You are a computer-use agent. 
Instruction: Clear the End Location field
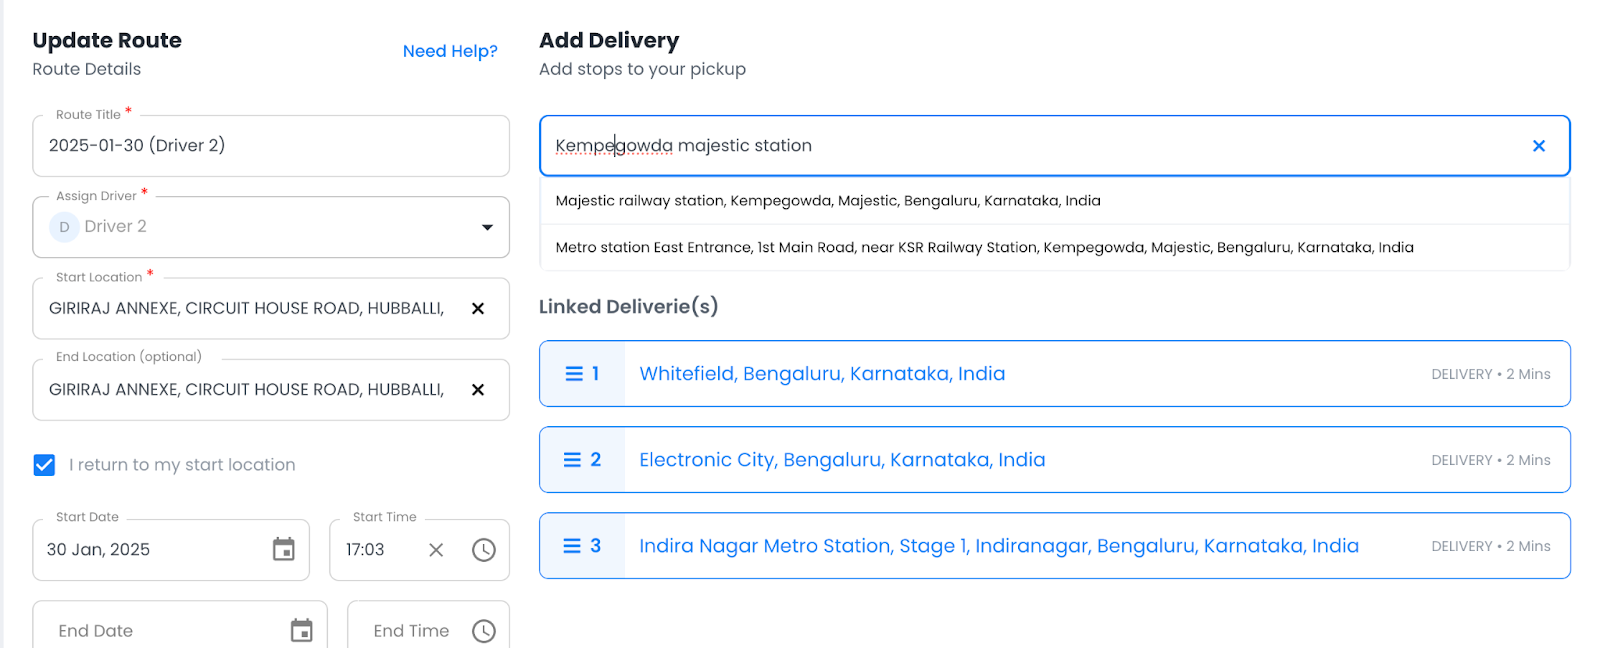coord(478,389)
